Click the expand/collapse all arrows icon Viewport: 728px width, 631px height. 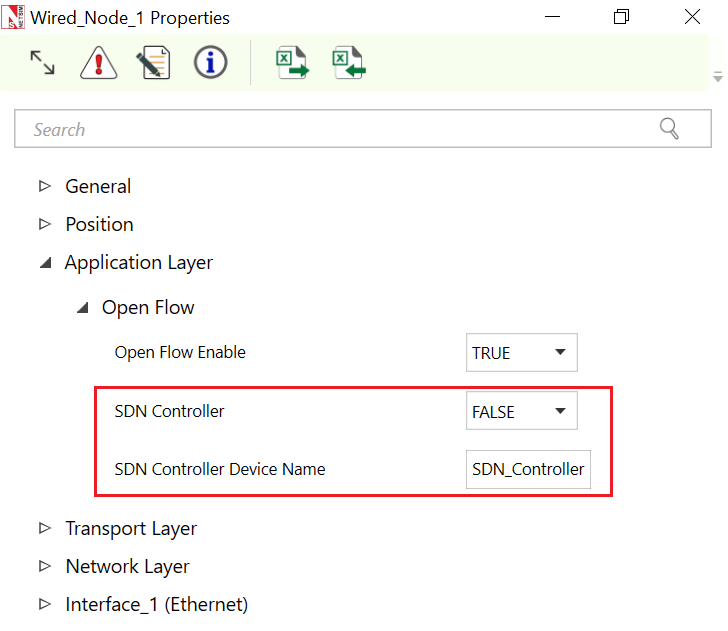click(42, 64)
